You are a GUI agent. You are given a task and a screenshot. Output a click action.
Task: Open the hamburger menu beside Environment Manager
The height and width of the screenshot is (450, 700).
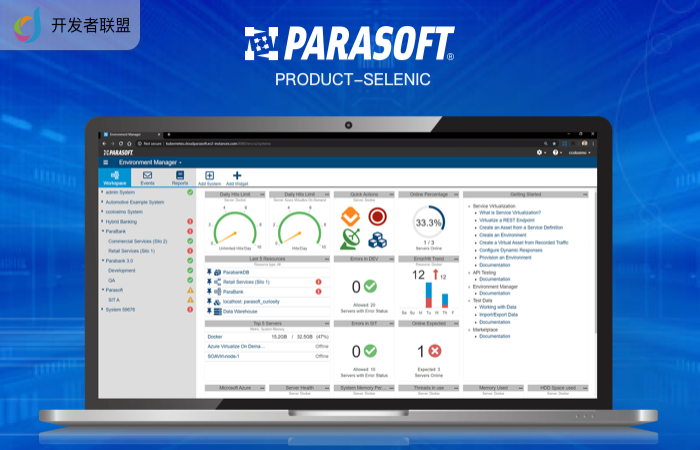point(106,162)
